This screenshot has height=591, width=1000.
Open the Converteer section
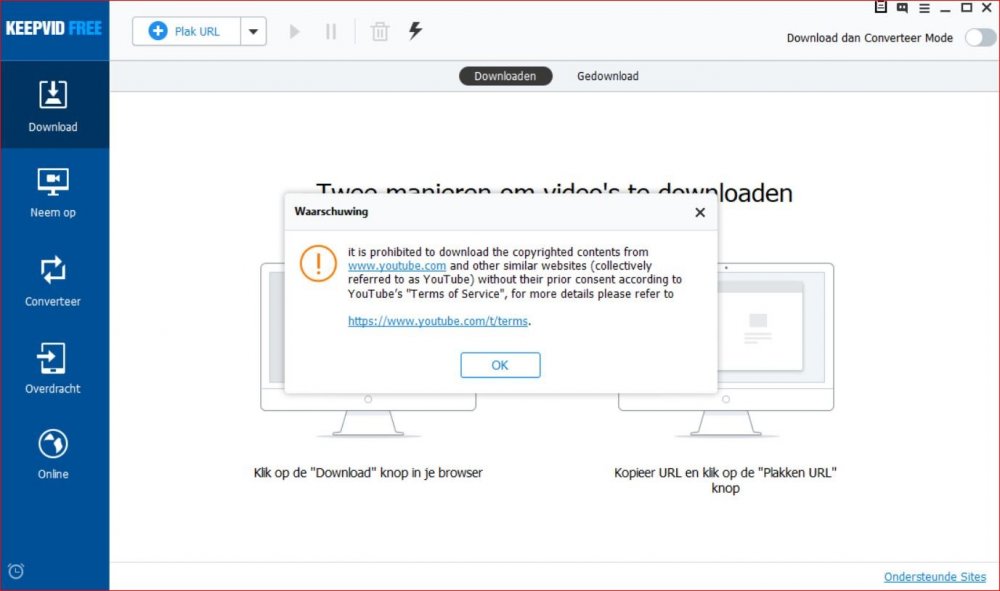[x=53, y=281]
